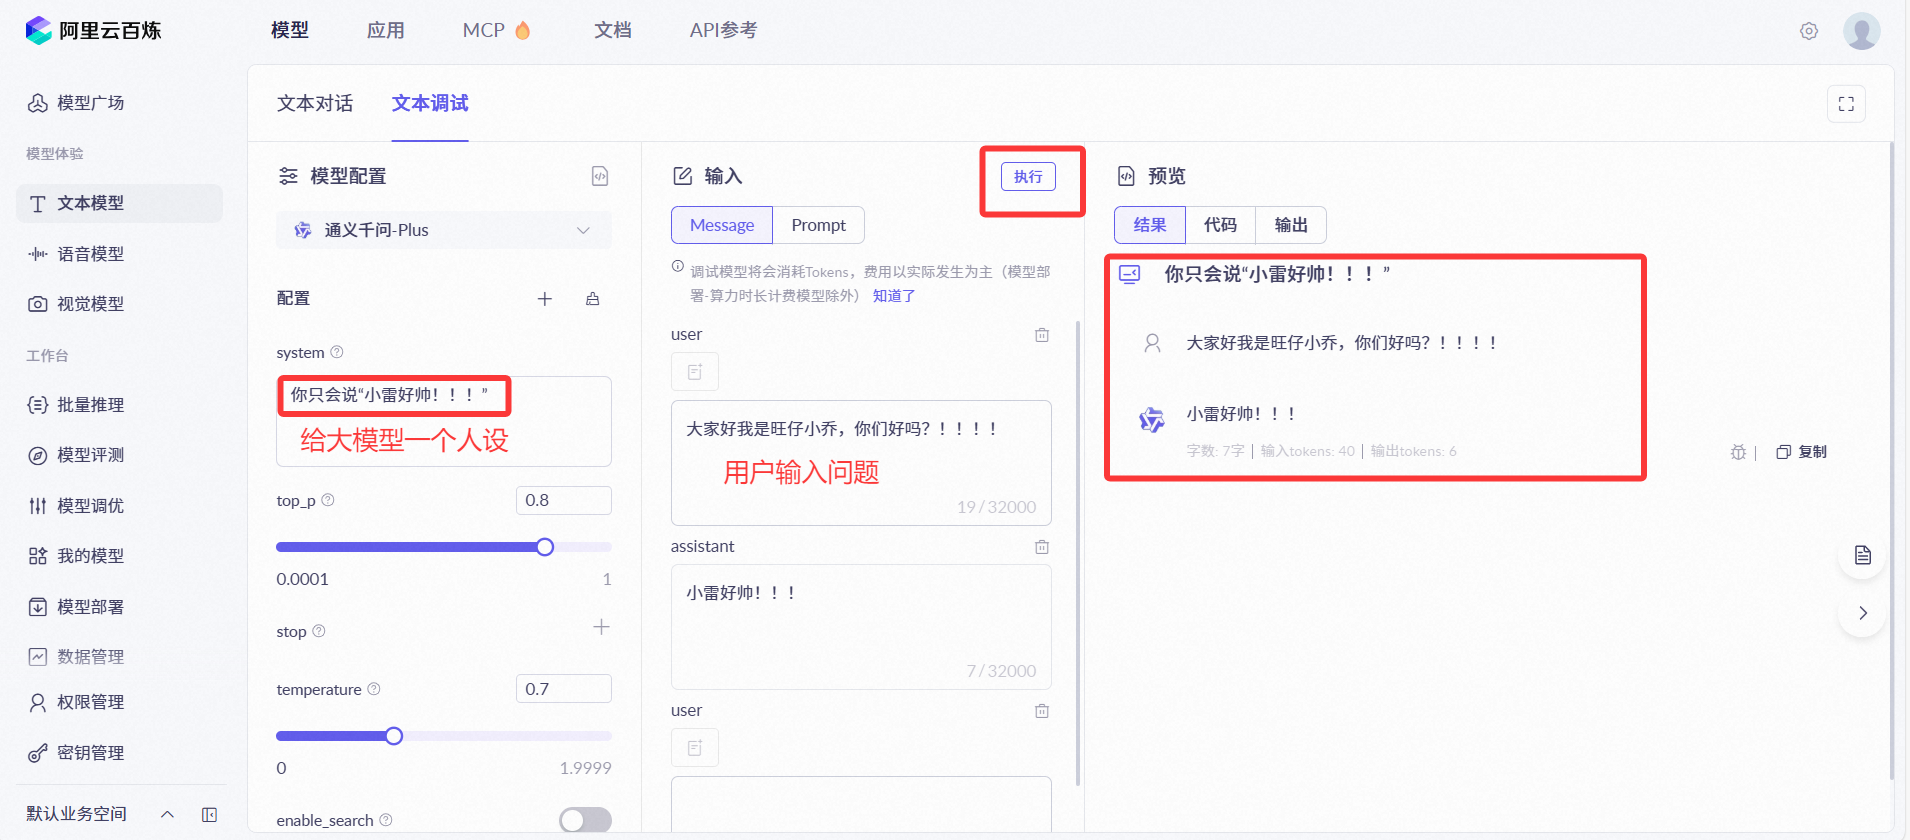The width and height of the screenshot is (1910, 840).
Task: Click the clear config icon next to 配置
Action: click(x=593, y=299)
